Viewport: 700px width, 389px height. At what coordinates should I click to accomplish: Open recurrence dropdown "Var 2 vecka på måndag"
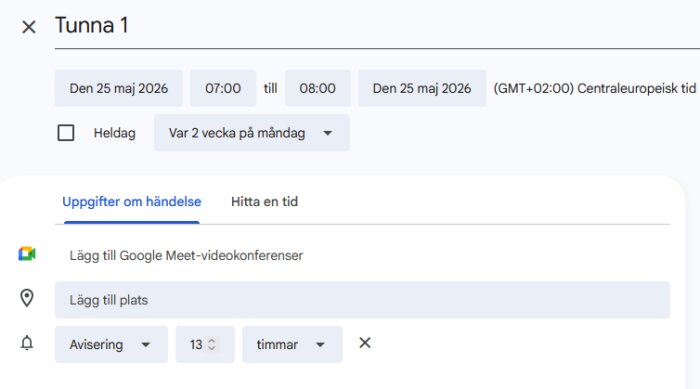tap(252, 133)
